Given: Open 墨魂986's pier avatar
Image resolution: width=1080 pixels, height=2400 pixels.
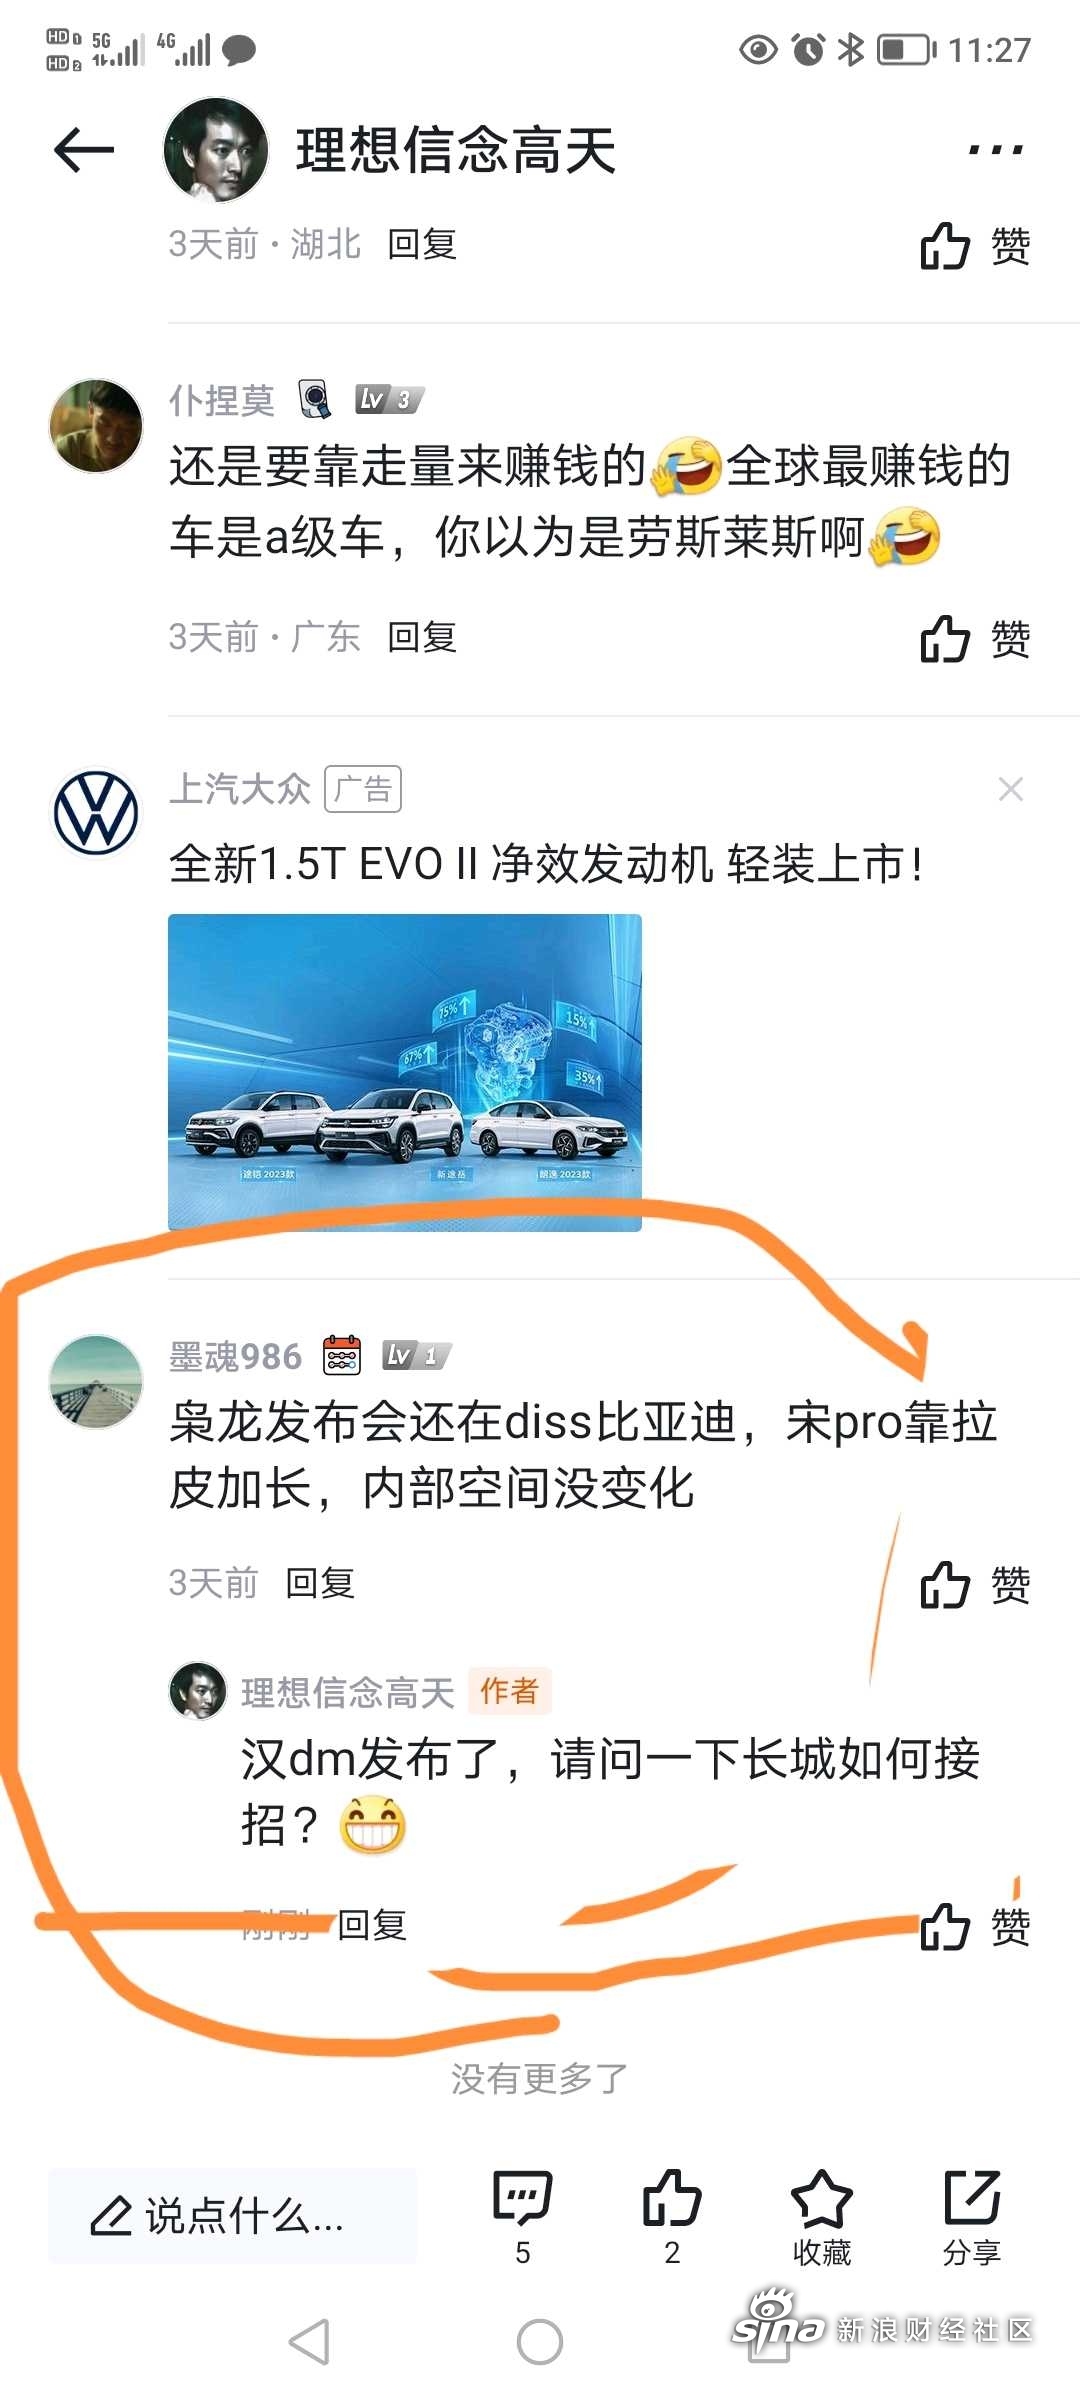Looking at the screenshot, I should [96, 1381].
